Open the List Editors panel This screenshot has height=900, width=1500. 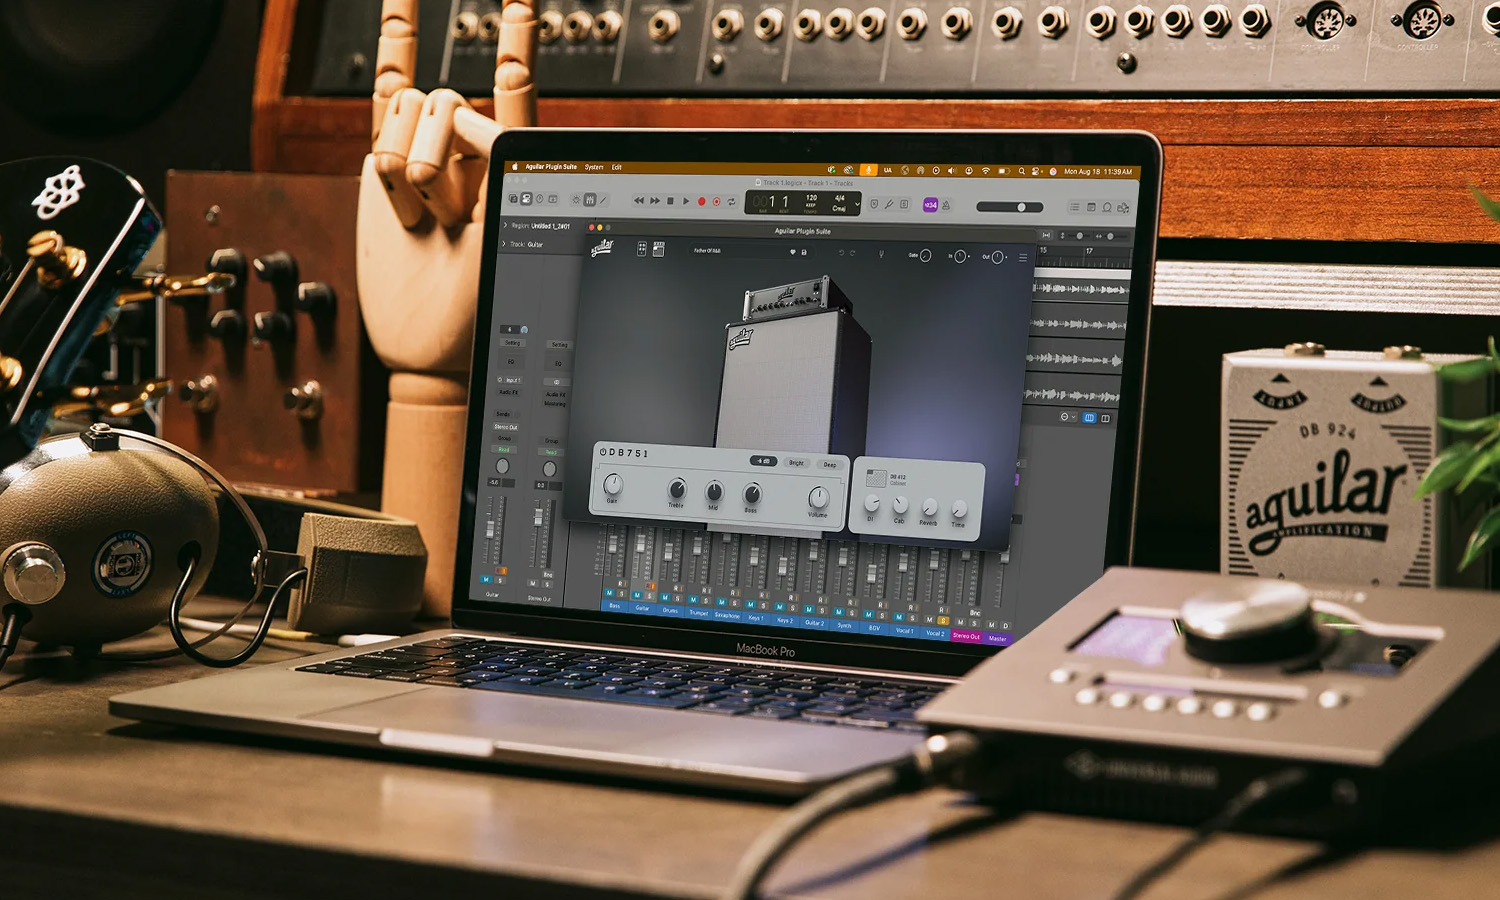click(x=1074, y=207)
